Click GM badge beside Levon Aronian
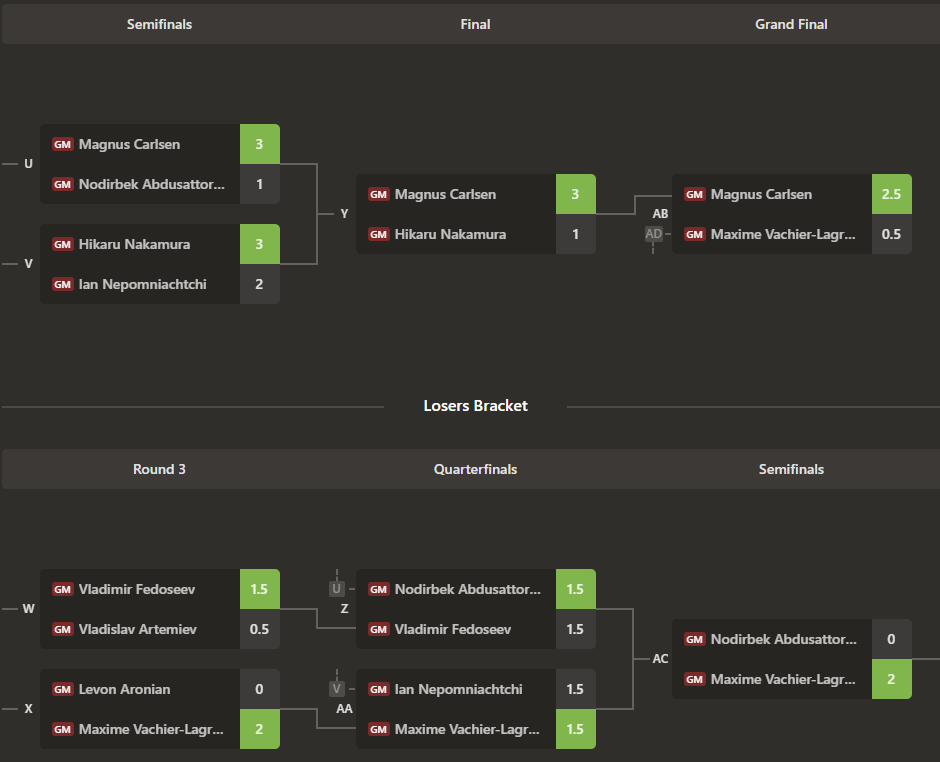 click(x=62, y=689)
